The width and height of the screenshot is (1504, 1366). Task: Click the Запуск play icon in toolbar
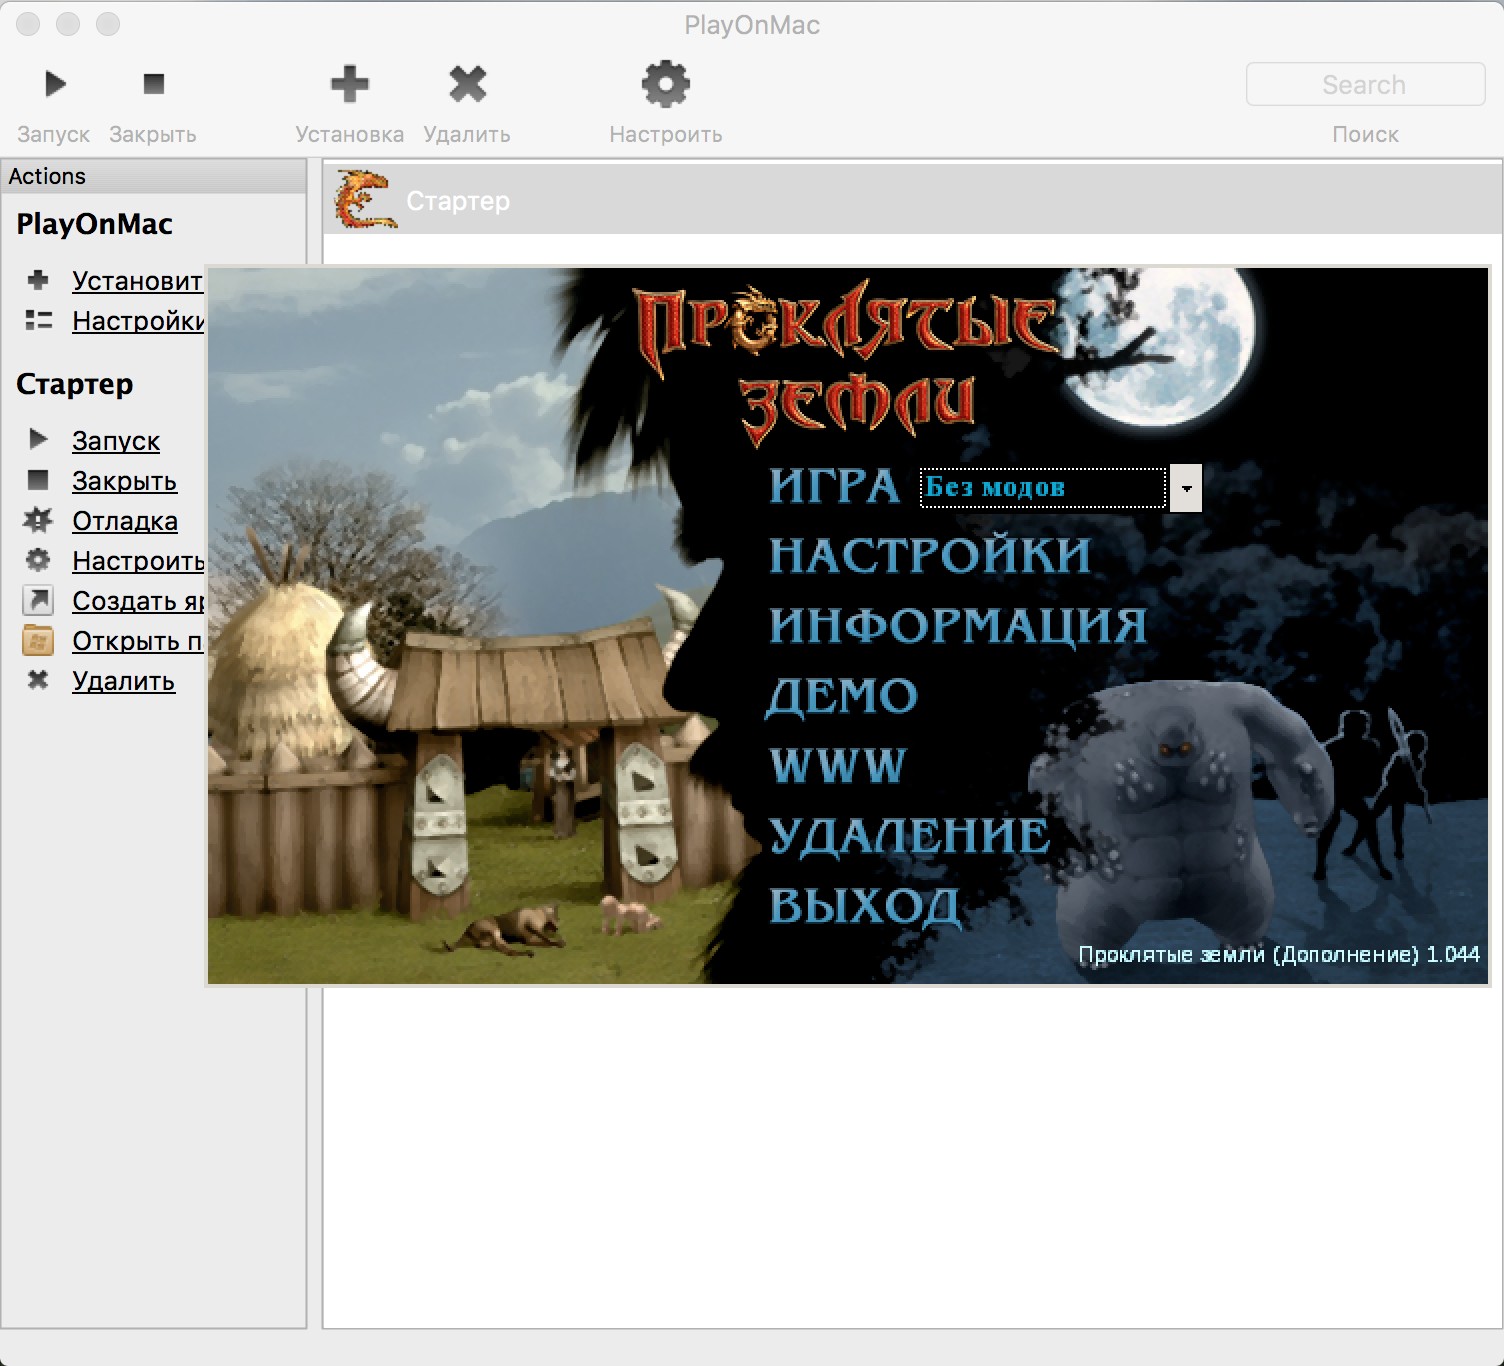[x=55, y=84]
